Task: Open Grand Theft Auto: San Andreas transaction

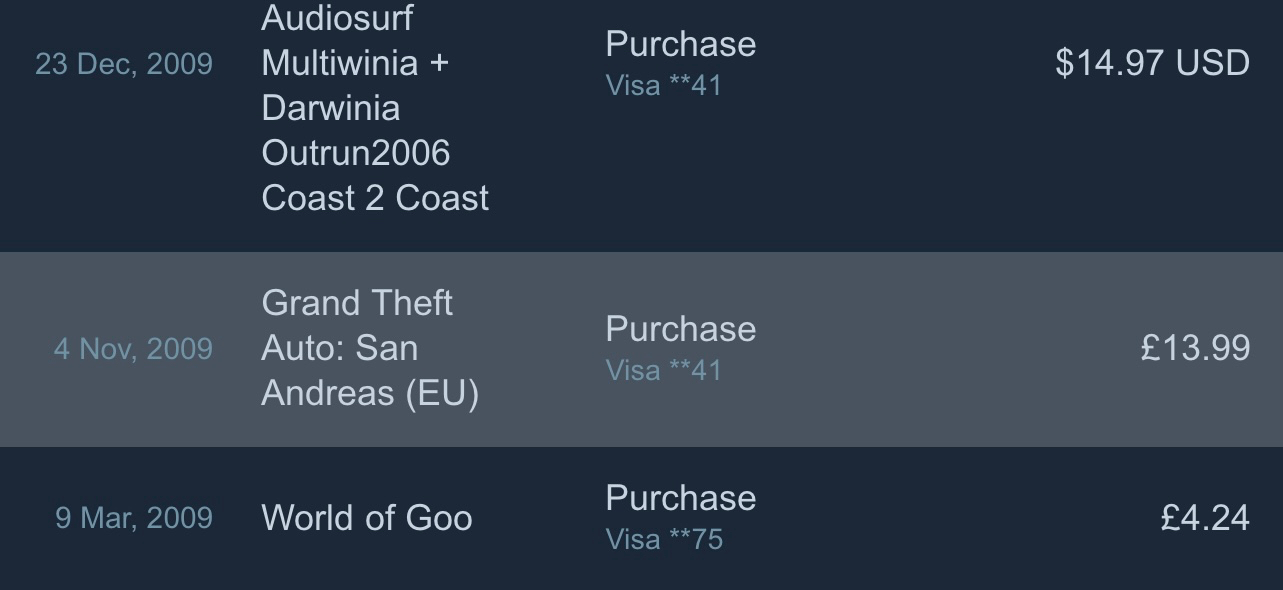Action: pos(369,348)
